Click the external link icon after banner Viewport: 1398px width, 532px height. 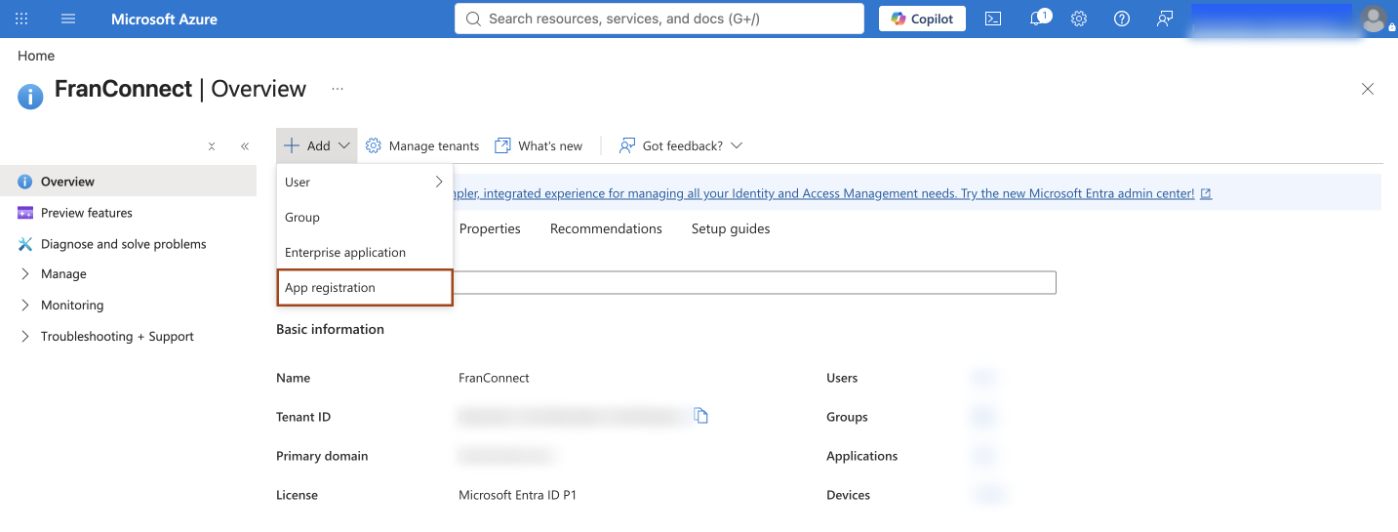point(1206,194)
